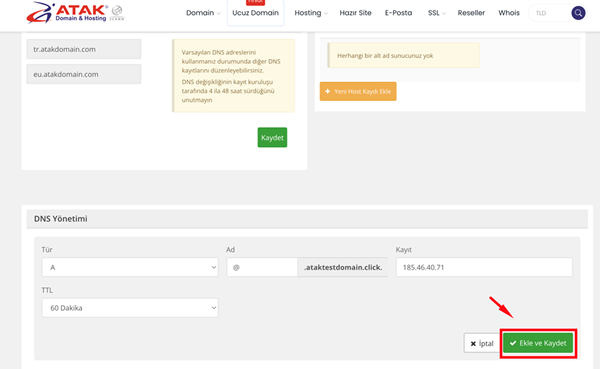Click the Varsayılan DNS adreslerini info note
Viewport: 600px width, 369px height.
[x=233, y=76]
